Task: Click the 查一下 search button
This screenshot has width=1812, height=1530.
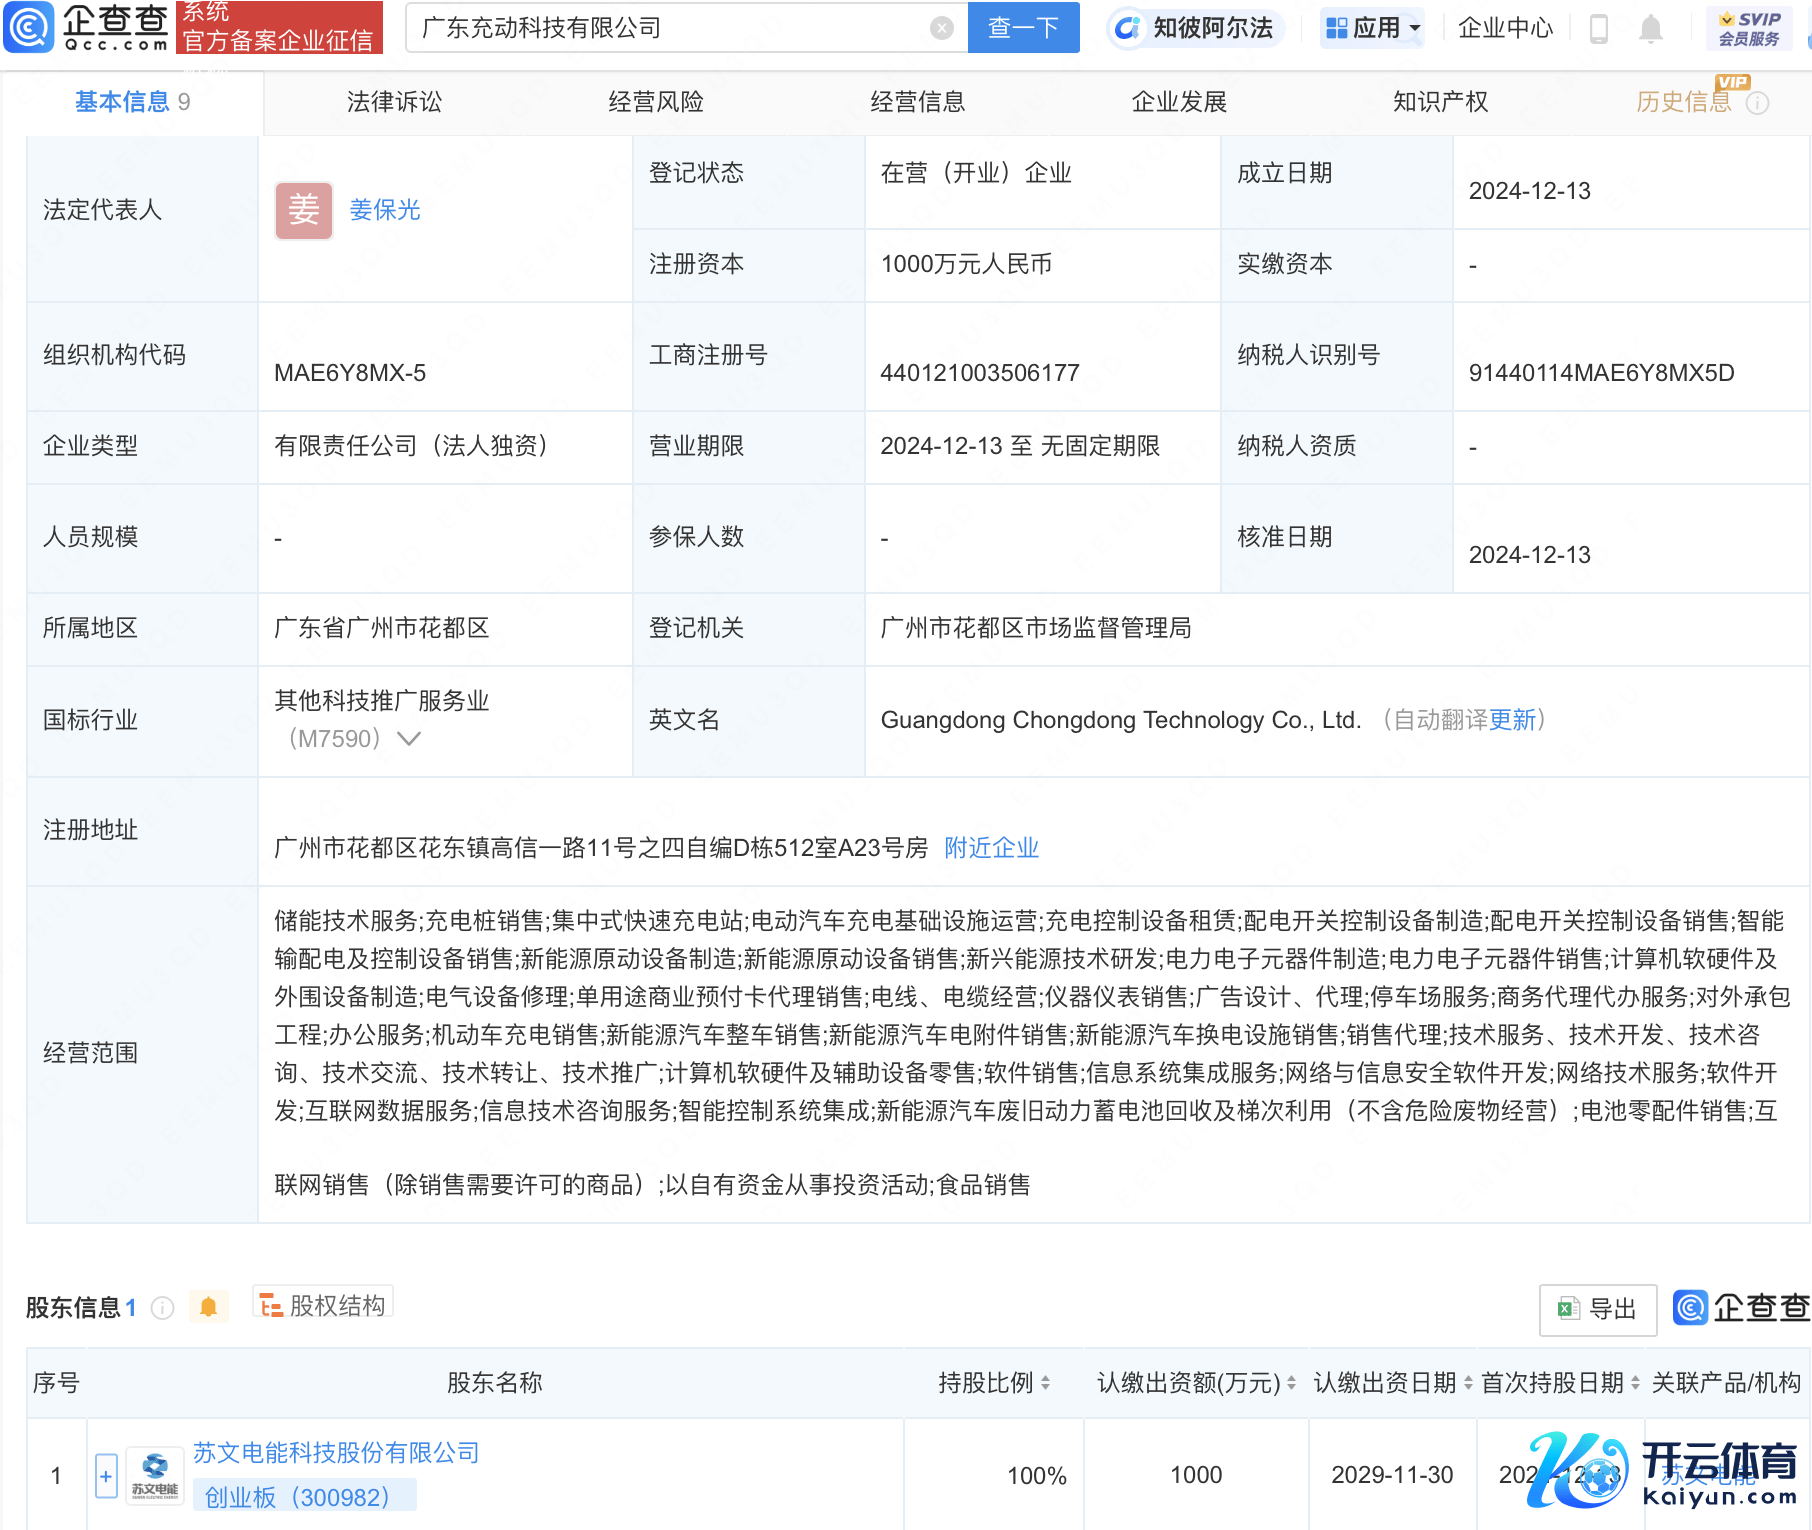Action: 1023,28
